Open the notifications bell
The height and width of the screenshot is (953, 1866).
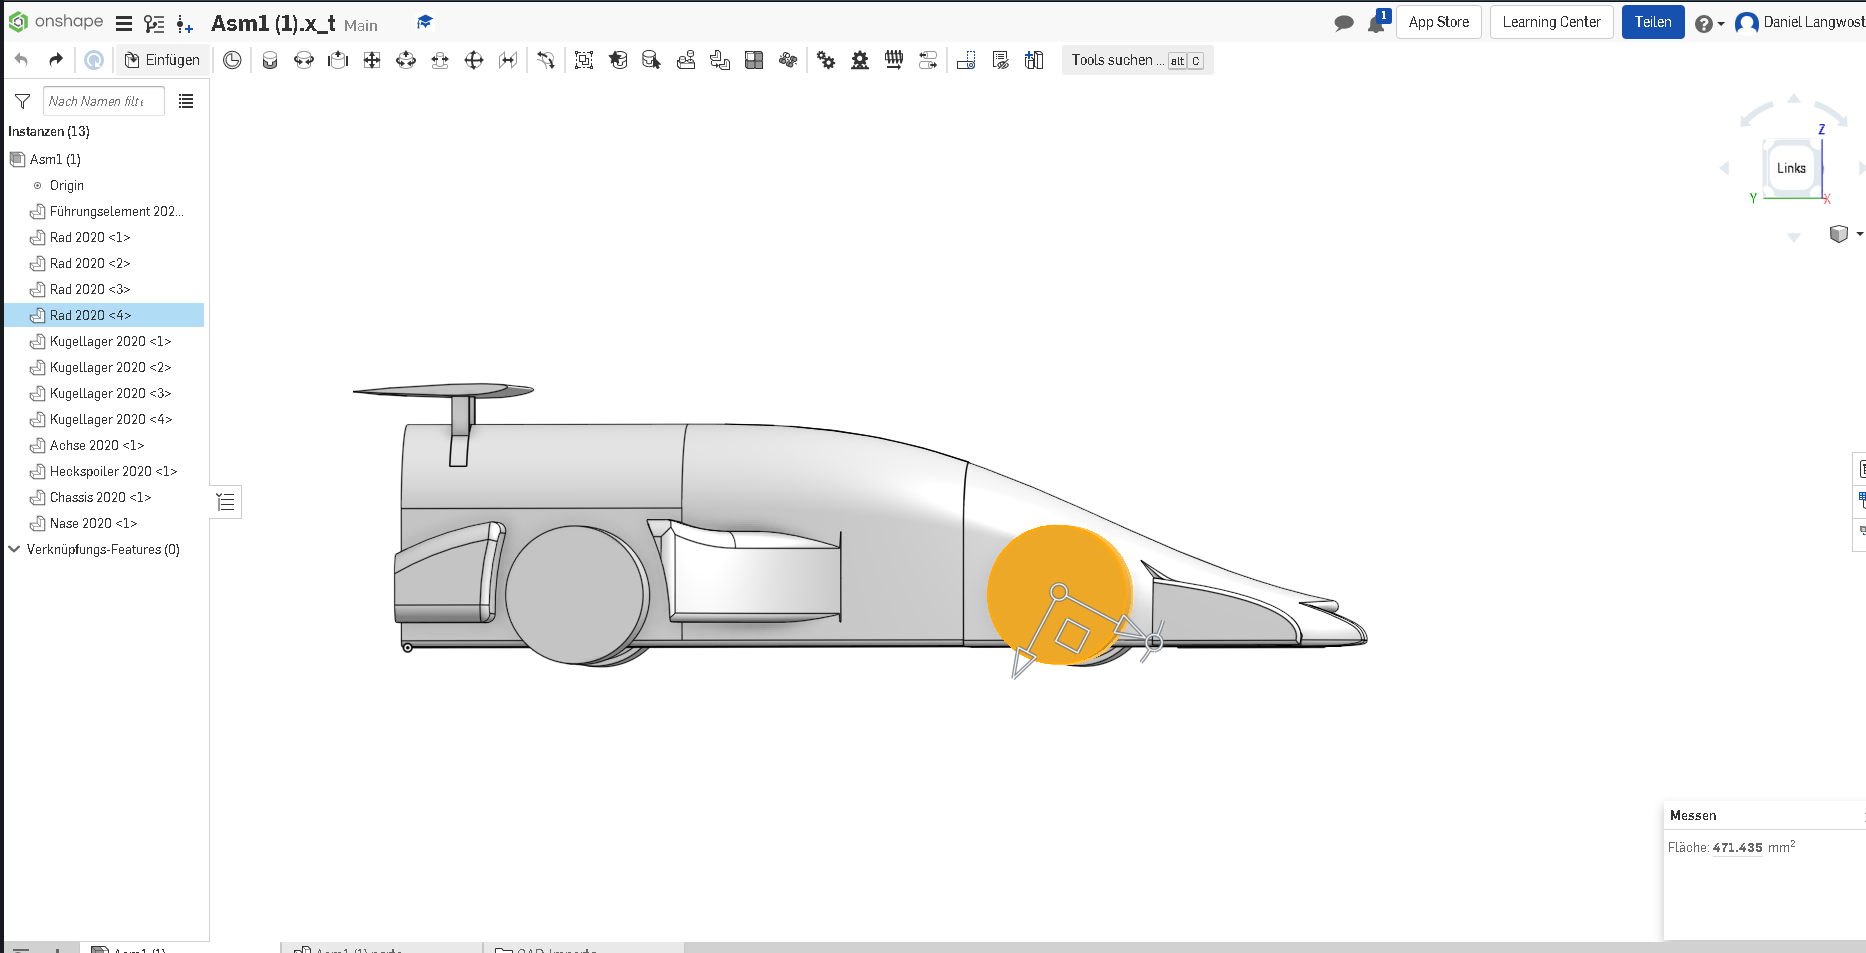pos(1376,23)
